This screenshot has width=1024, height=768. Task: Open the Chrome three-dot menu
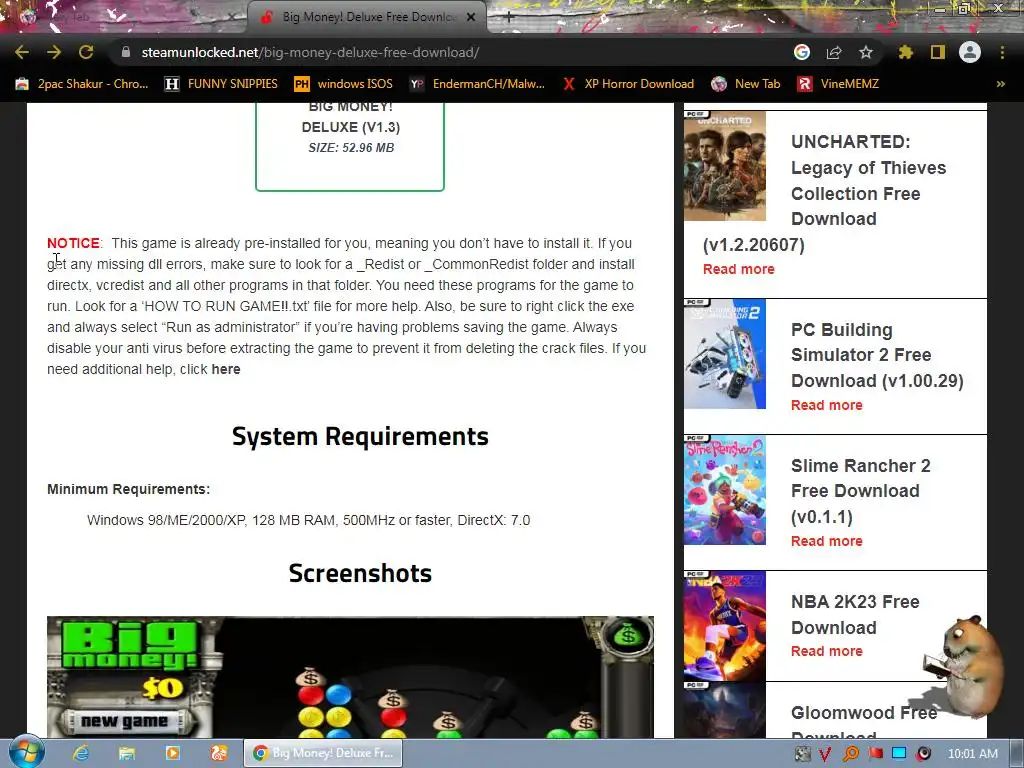(x=1002, y=52)
